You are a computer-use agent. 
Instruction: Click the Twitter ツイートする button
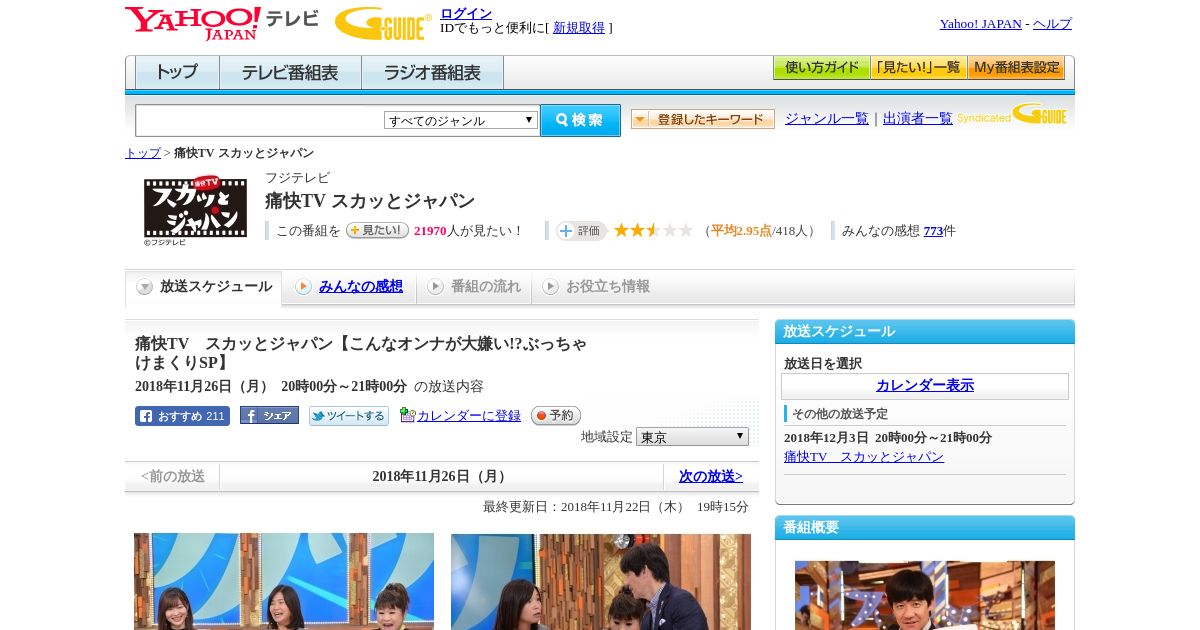[348, 416]
